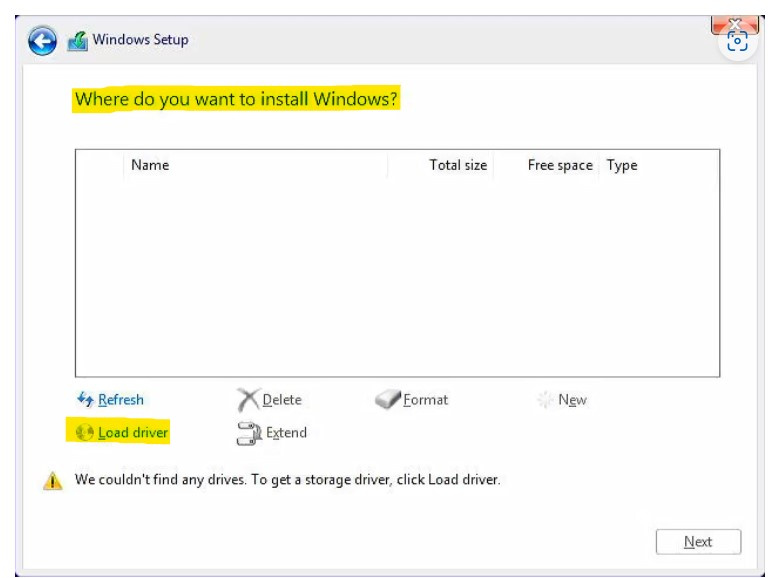Refresh the drive list
This screenshot has height=578, width=770.
(121, 400)
